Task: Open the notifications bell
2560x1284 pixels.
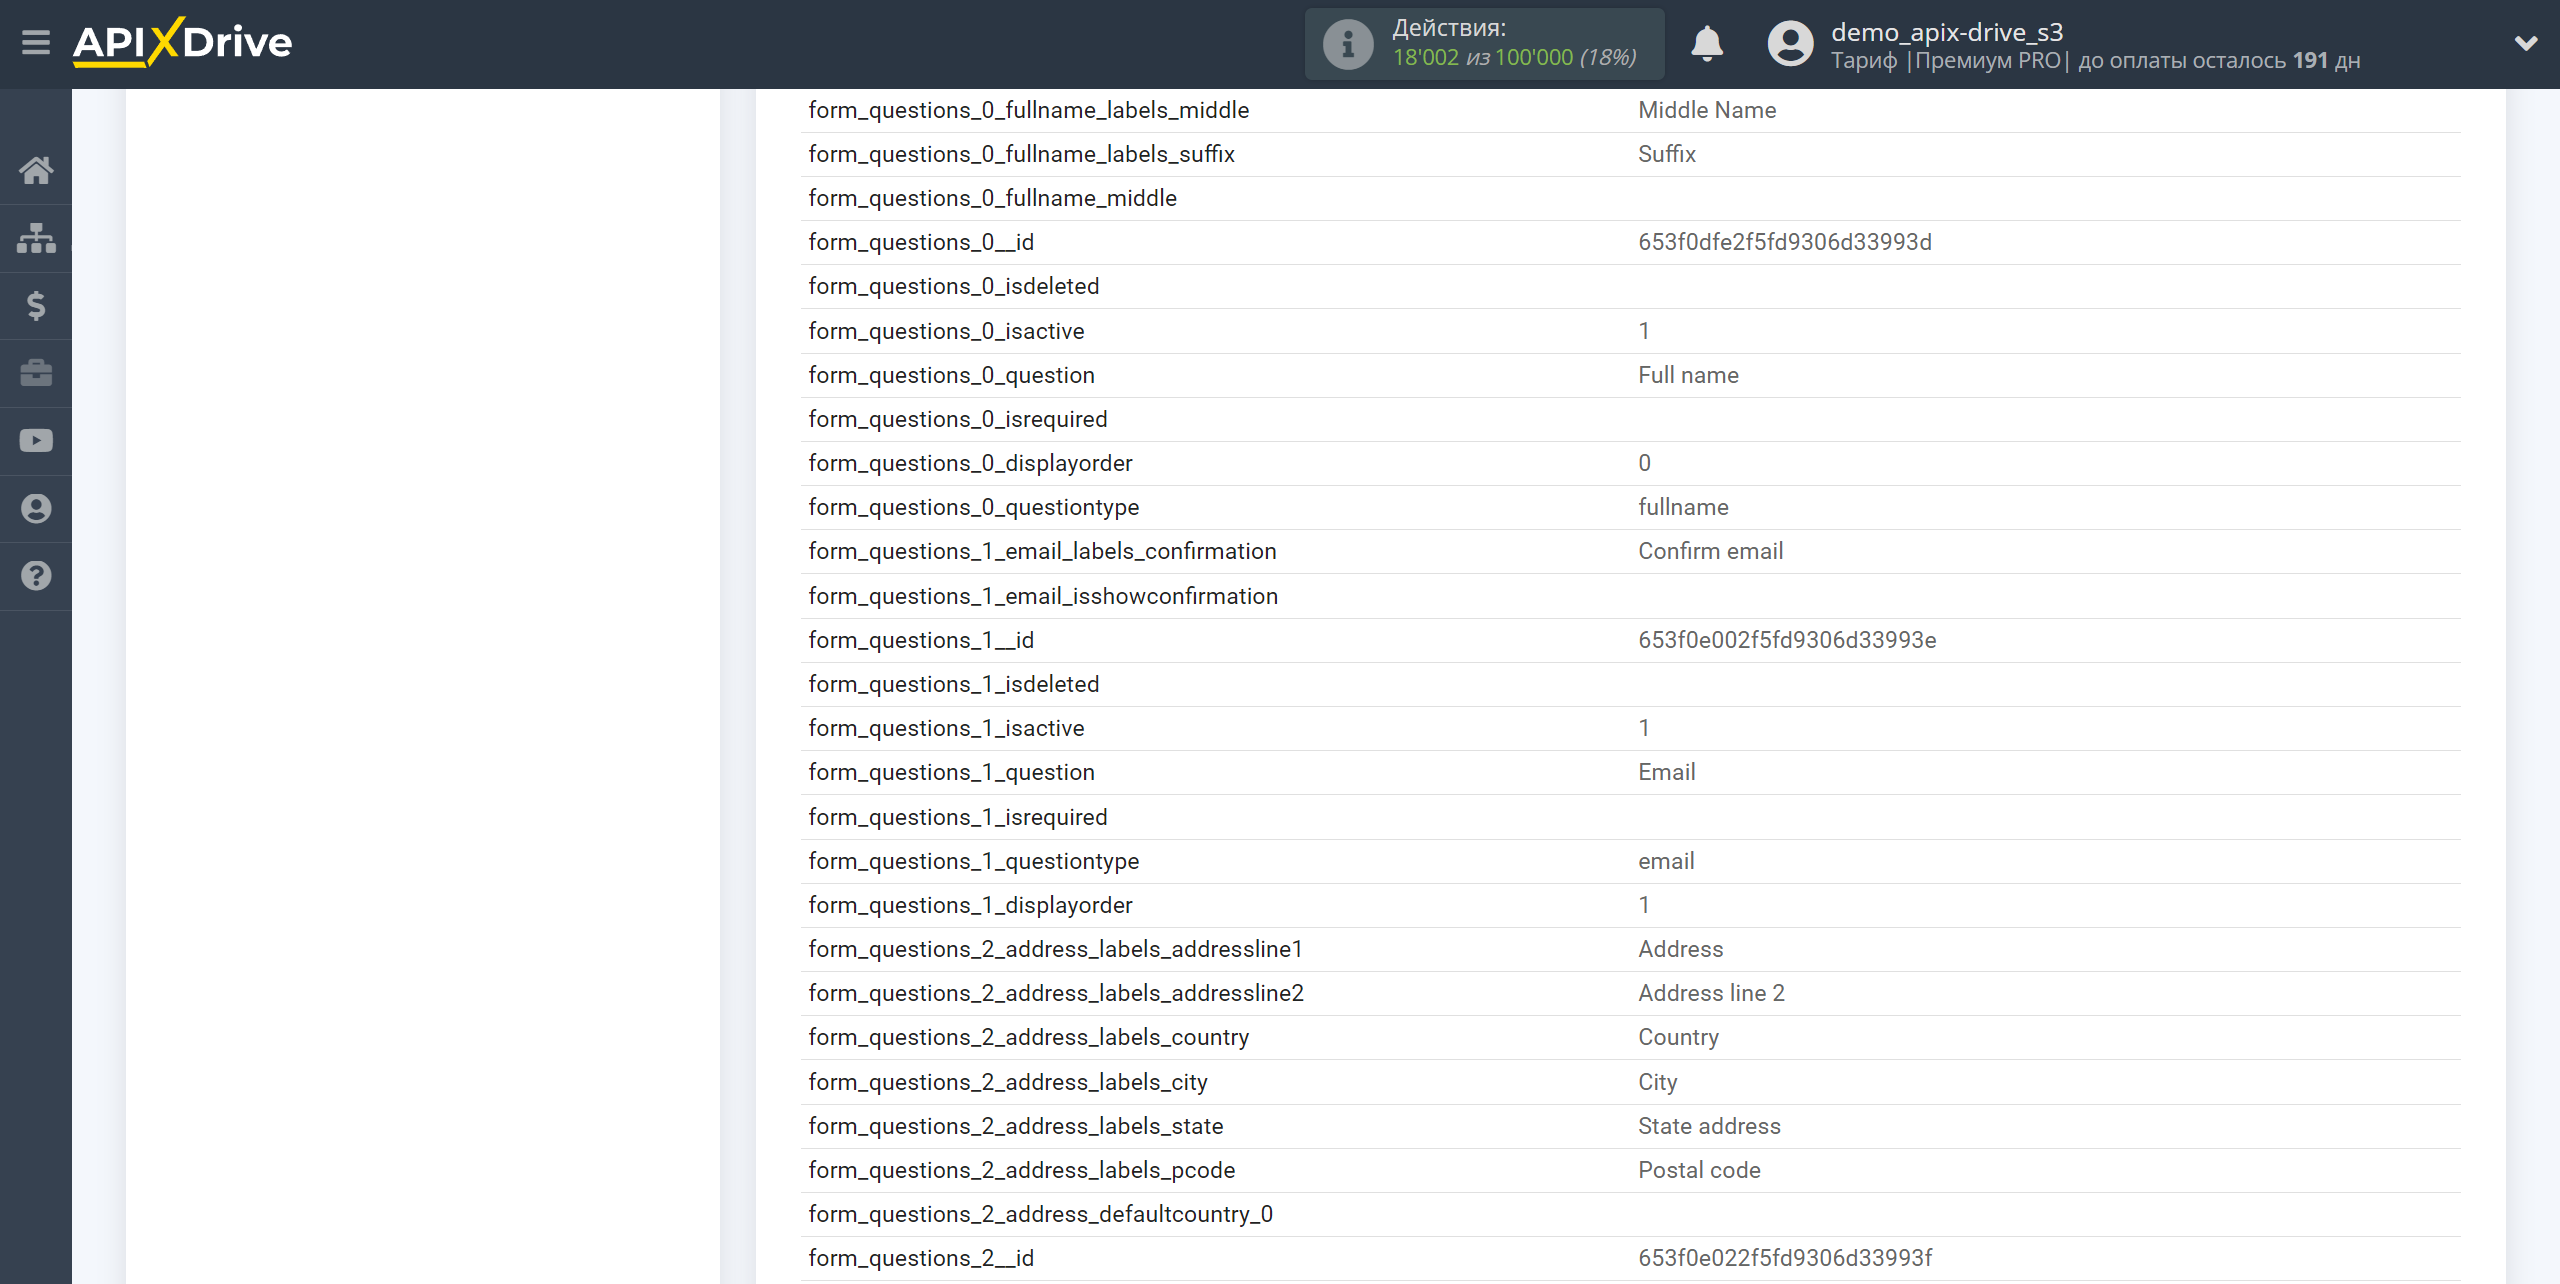Action: (1707, 44)
